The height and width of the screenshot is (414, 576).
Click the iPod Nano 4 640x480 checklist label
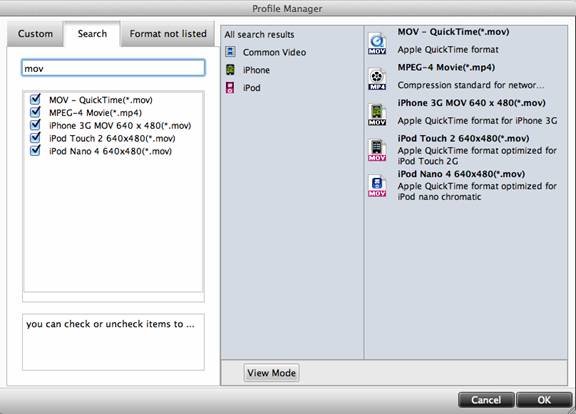point(110,151)
